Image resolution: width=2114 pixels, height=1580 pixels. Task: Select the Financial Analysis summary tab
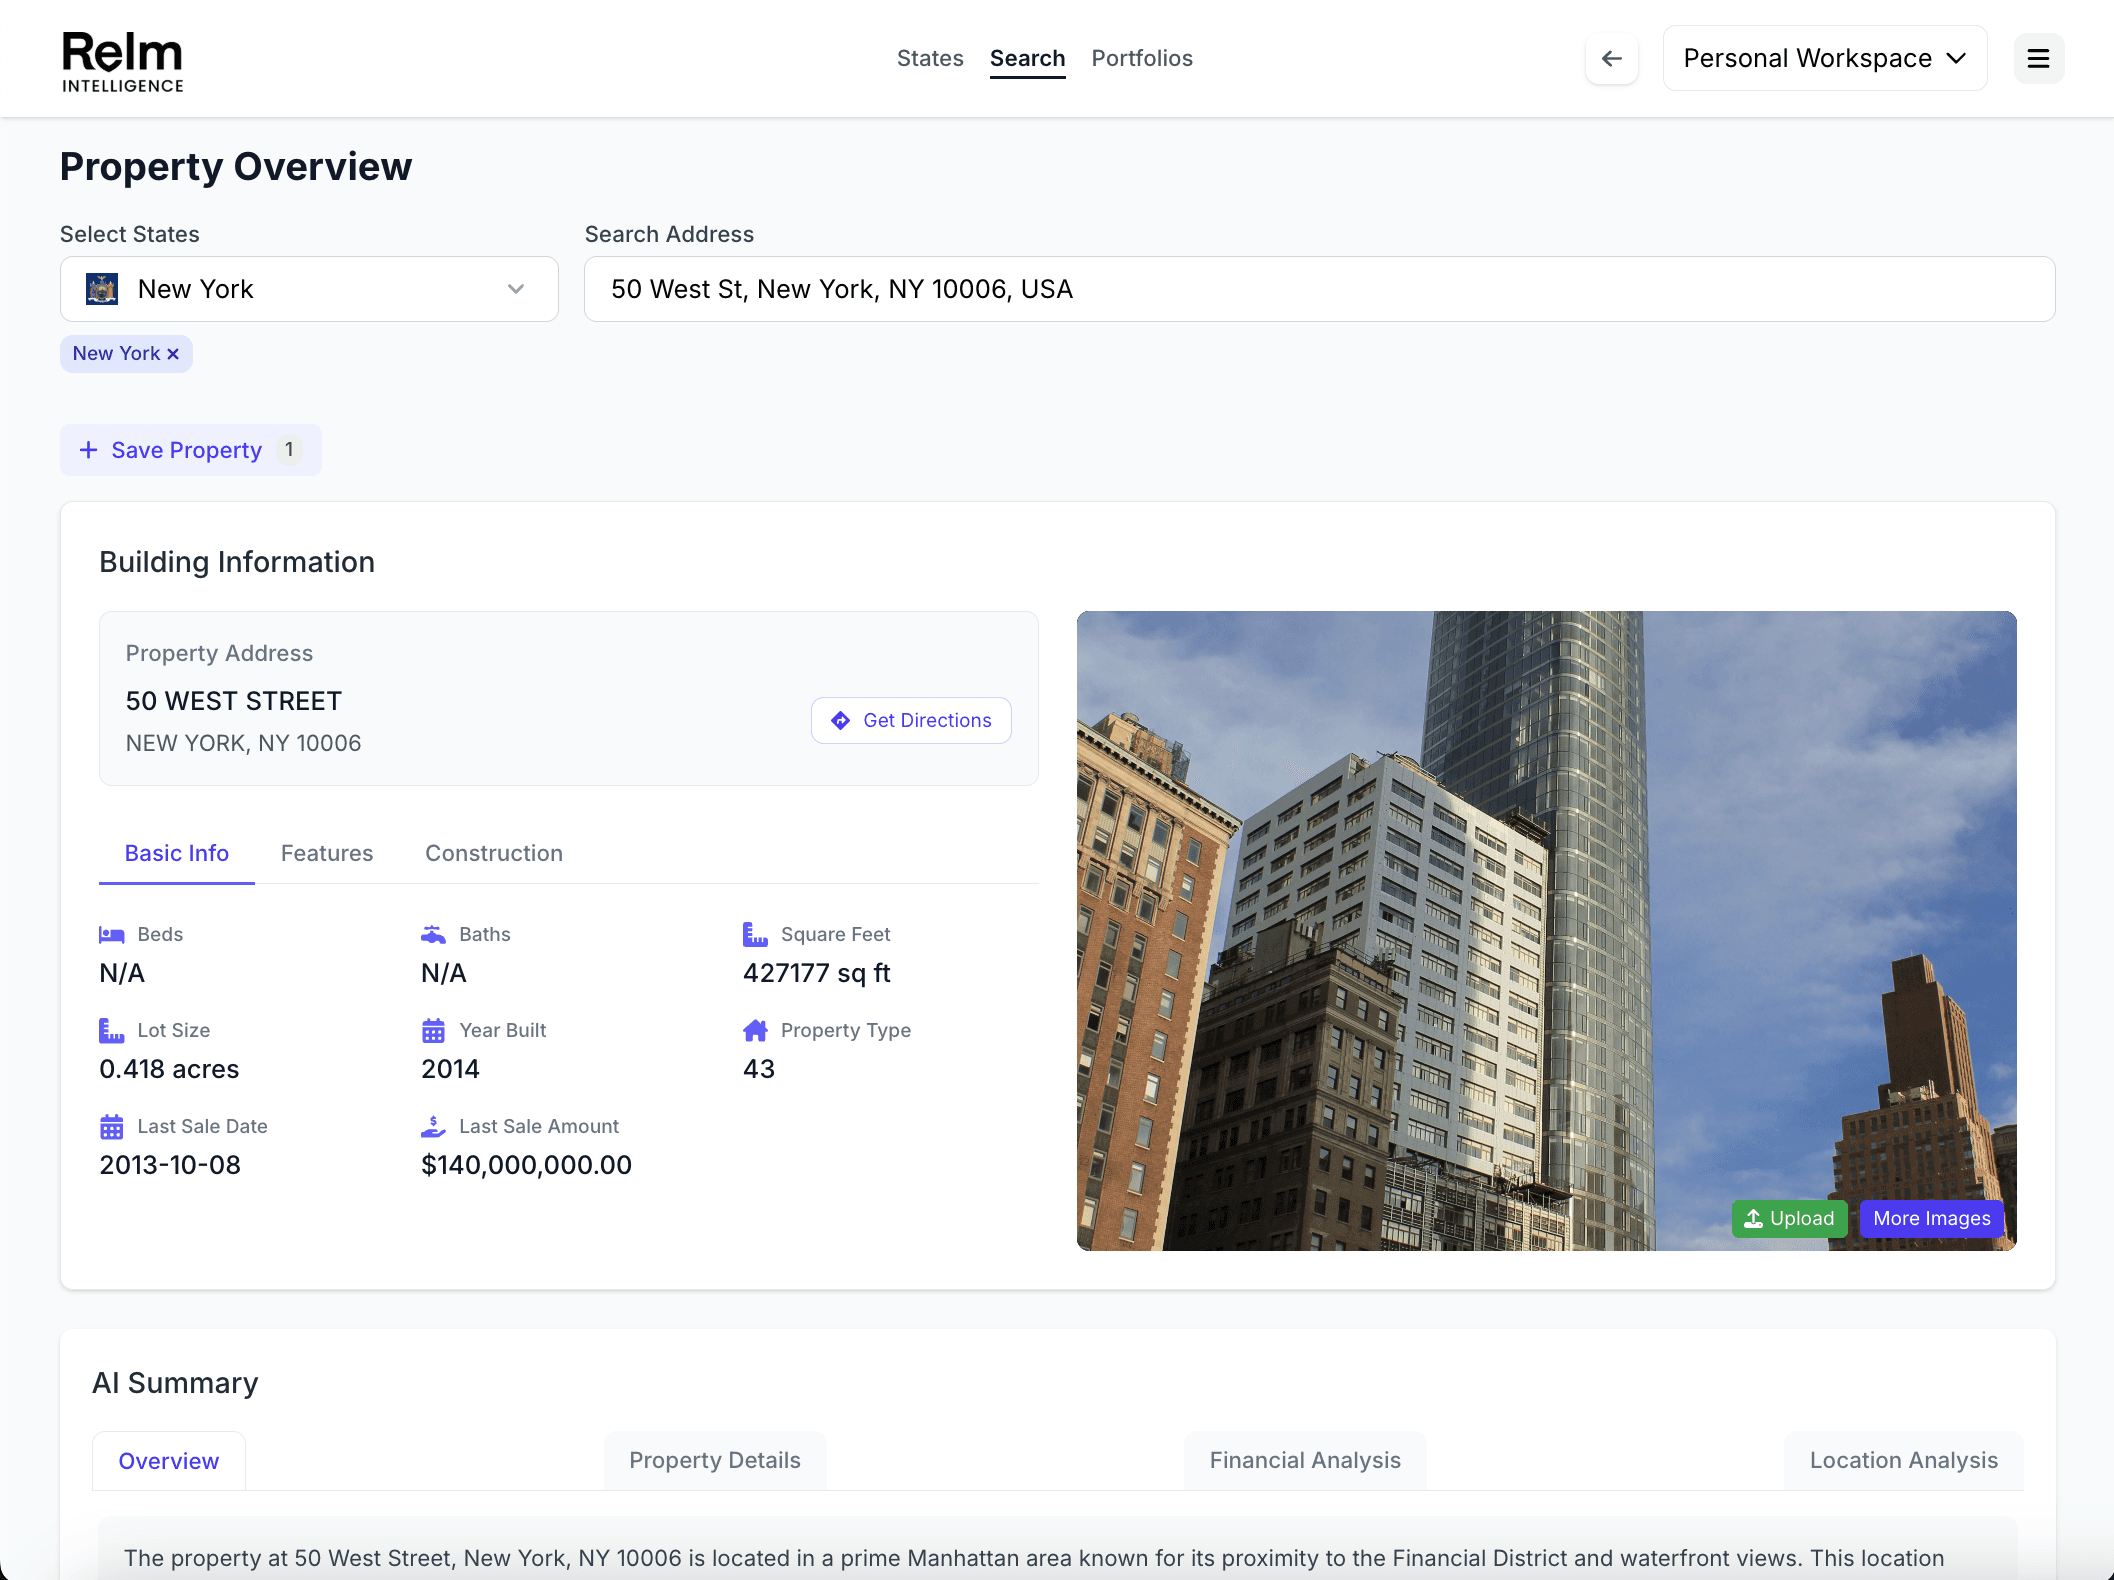tap(1304, 1460)
